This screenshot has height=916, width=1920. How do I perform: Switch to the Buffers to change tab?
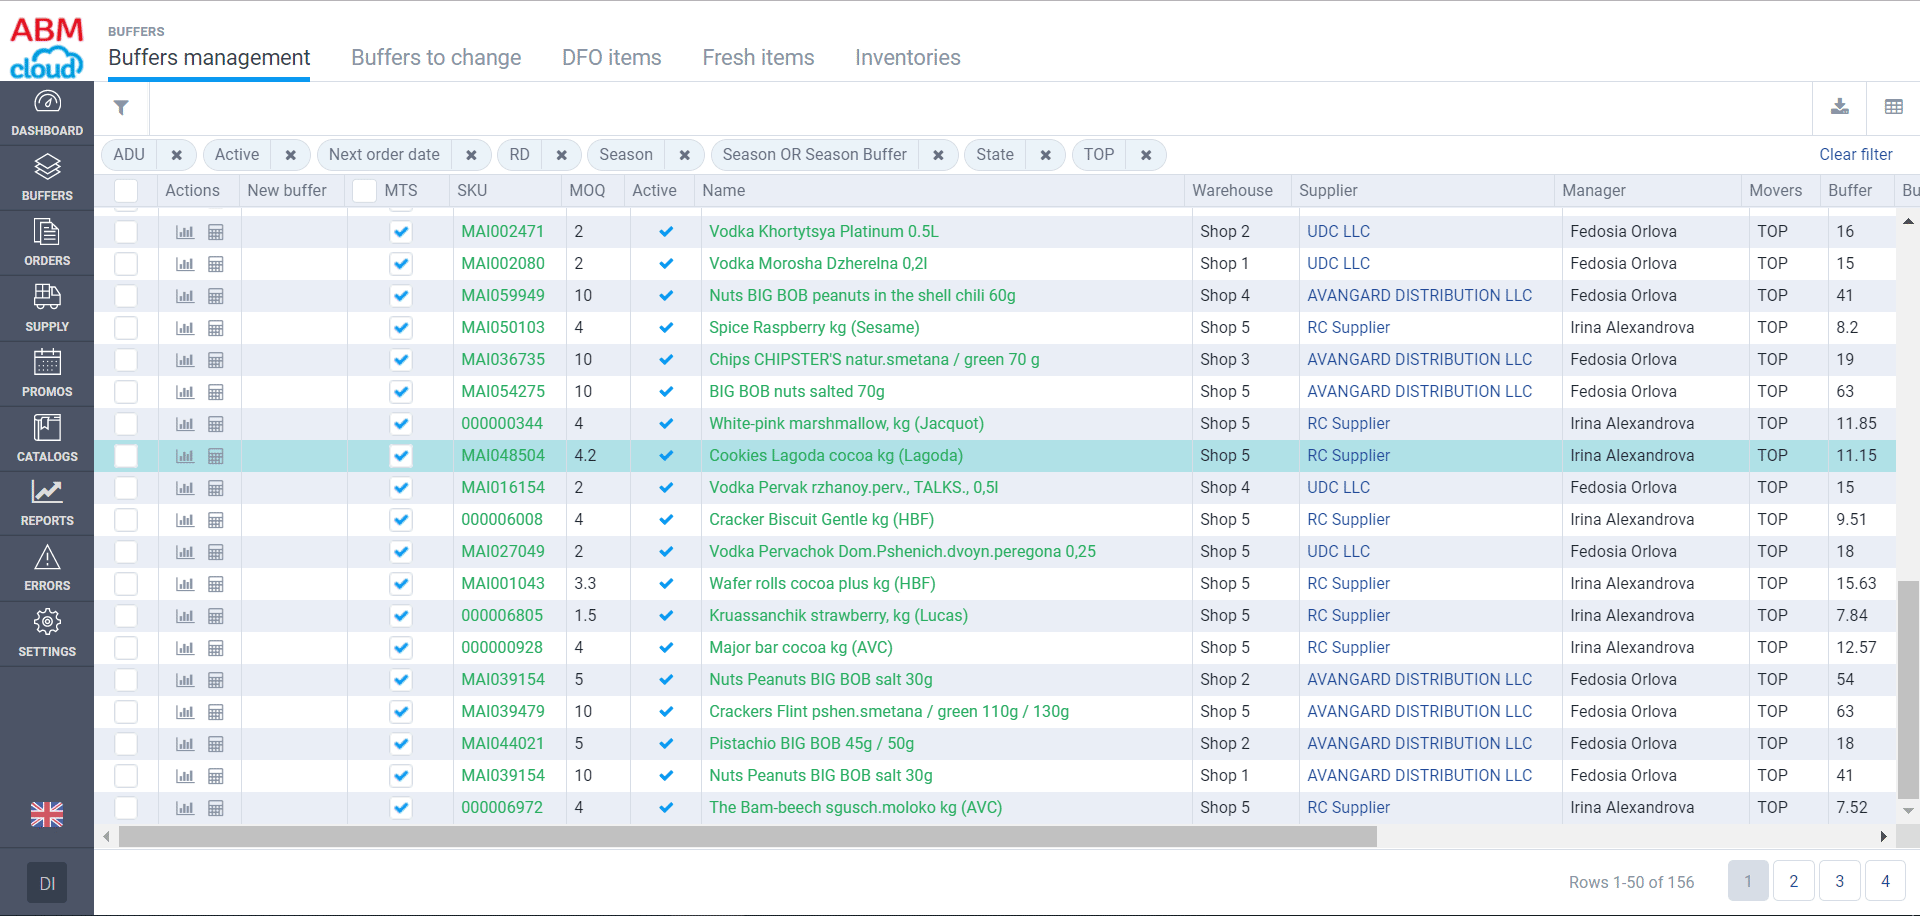tap(436, 58)
